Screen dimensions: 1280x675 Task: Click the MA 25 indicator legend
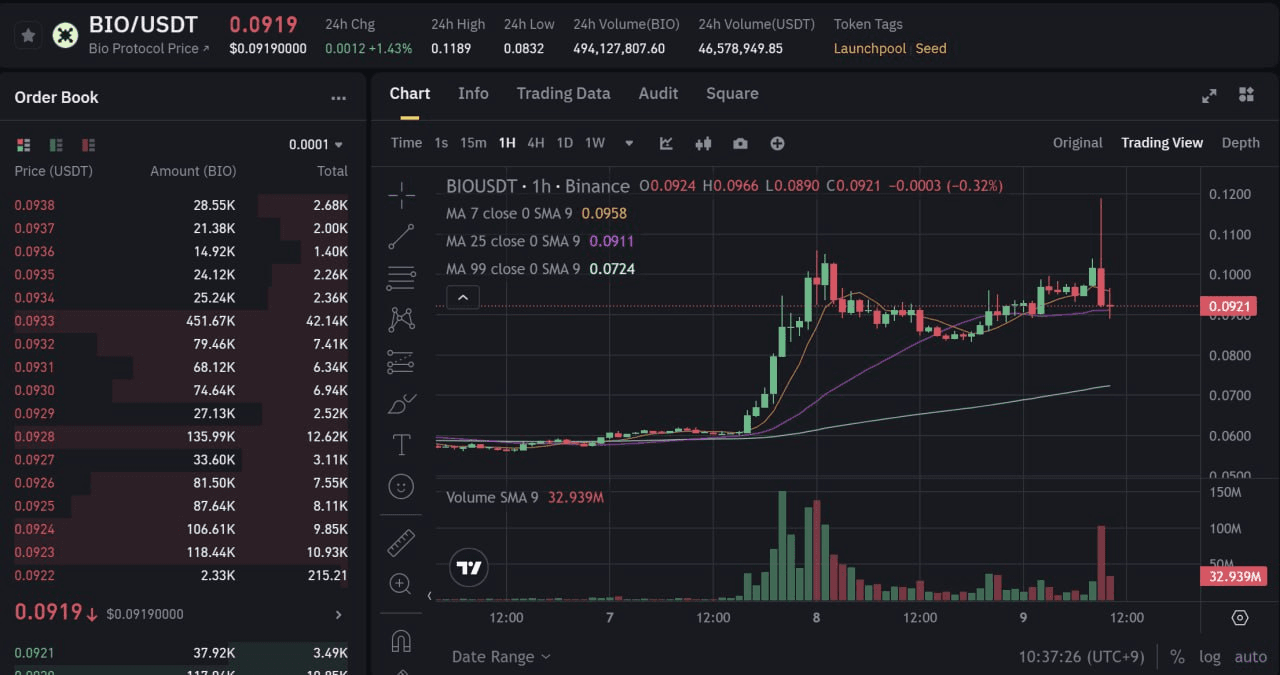[x=540, y=241]
